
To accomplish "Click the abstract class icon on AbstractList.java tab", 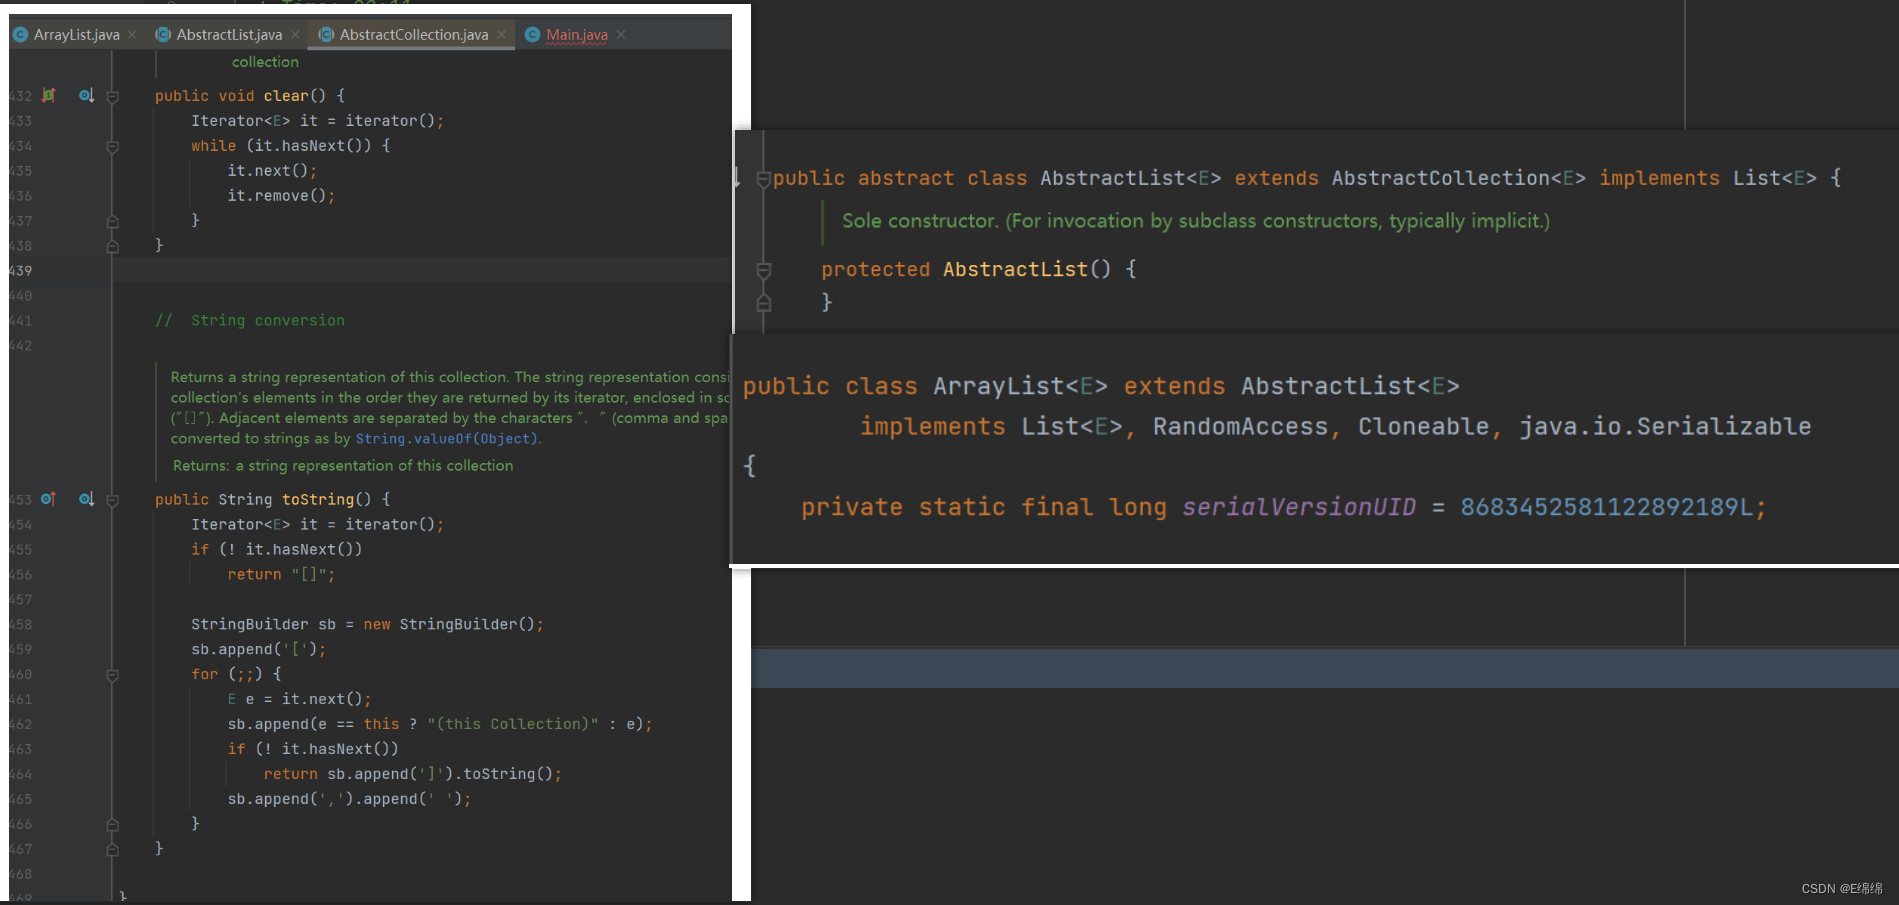I will tap(161, 34).
